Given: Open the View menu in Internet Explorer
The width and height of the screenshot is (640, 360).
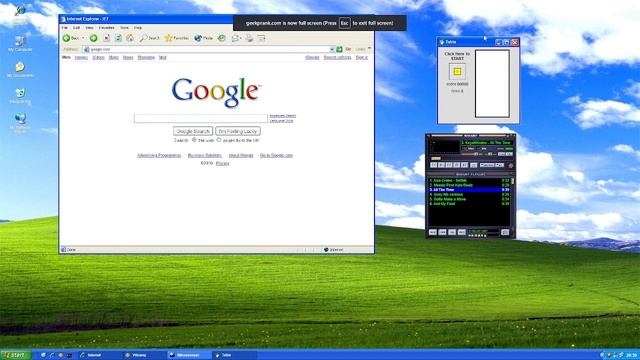Looking at the screenshot, I should [x=89, y=28].
